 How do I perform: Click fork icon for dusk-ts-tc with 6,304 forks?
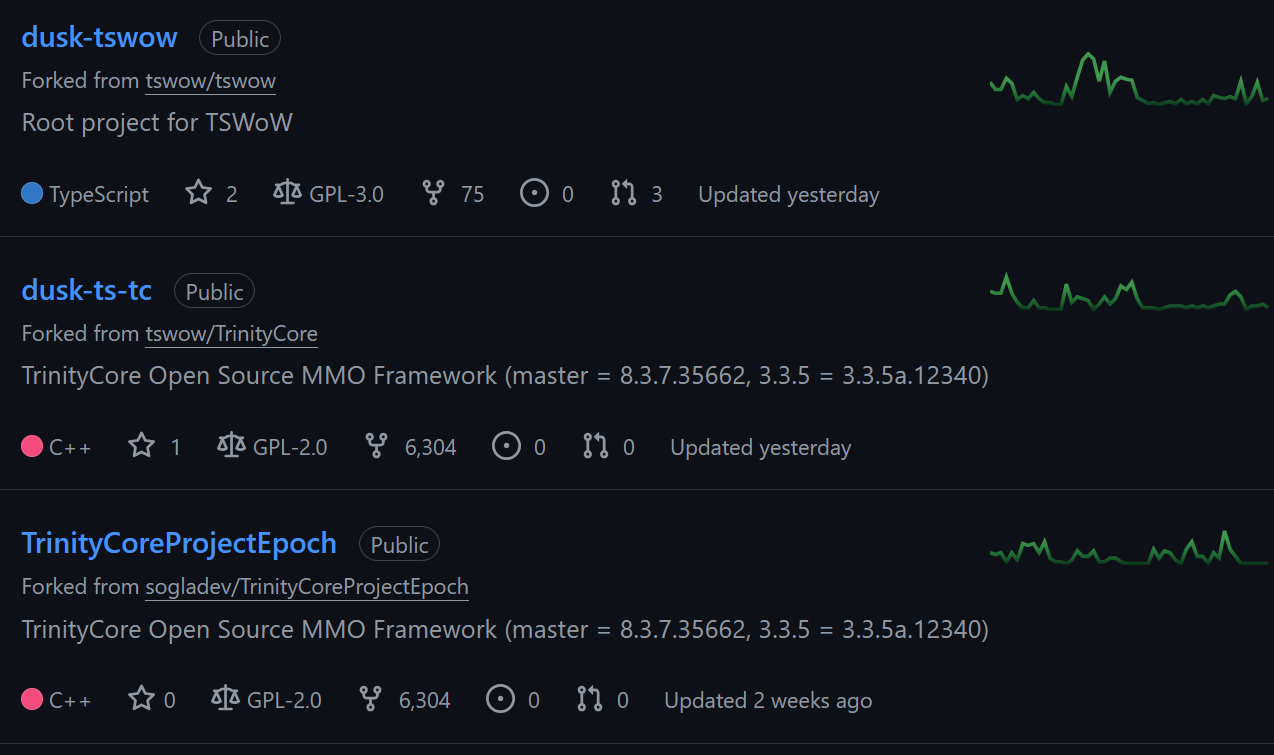377,446
